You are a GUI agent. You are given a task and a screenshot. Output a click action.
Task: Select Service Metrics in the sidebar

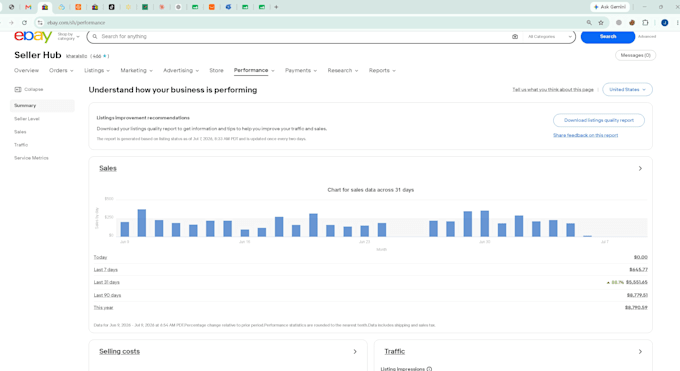pos(31,158)
